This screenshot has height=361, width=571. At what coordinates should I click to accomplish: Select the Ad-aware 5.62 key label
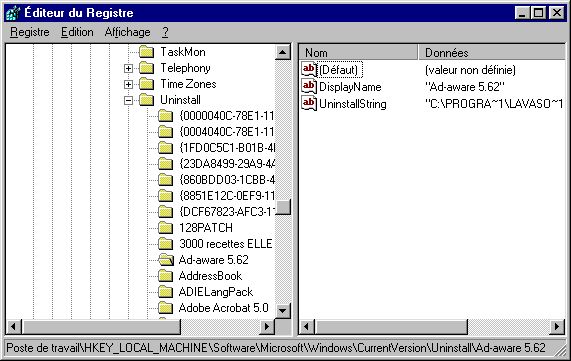pyautogui.click(x=214, y=260)
